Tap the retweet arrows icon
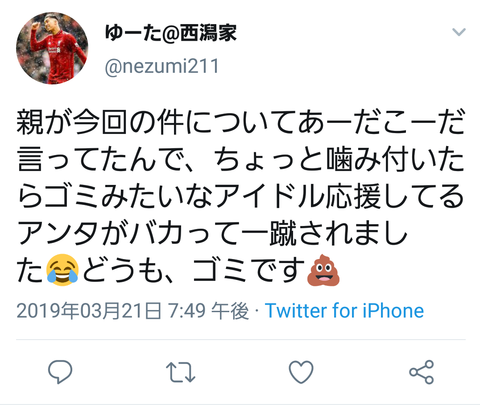 180,372
